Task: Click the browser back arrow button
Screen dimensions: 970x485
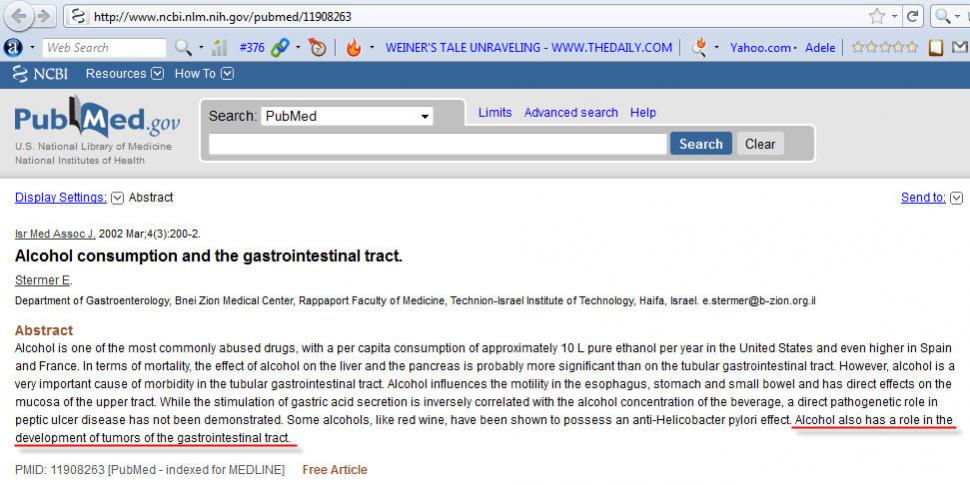Action: click(17, 16)
